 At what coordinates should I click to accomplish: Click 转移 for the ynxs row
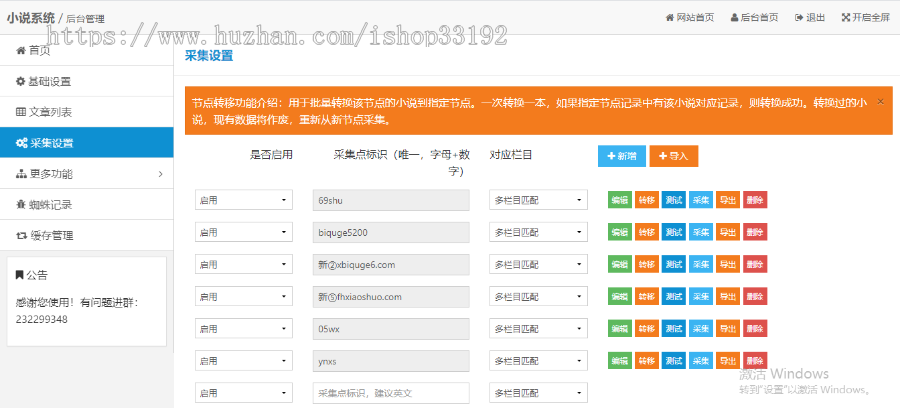click(x=647, y=360)
